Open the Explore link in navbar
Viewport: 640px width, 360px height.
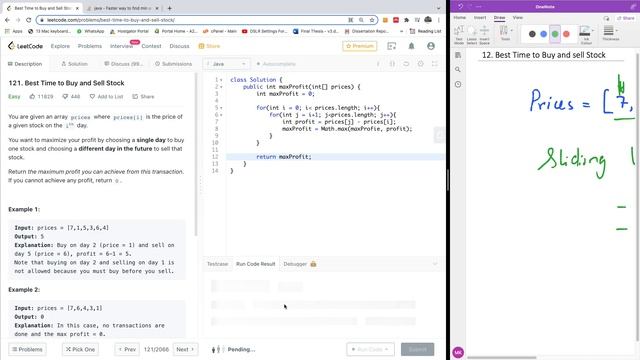pyautogui.click(x=60, y=46)
